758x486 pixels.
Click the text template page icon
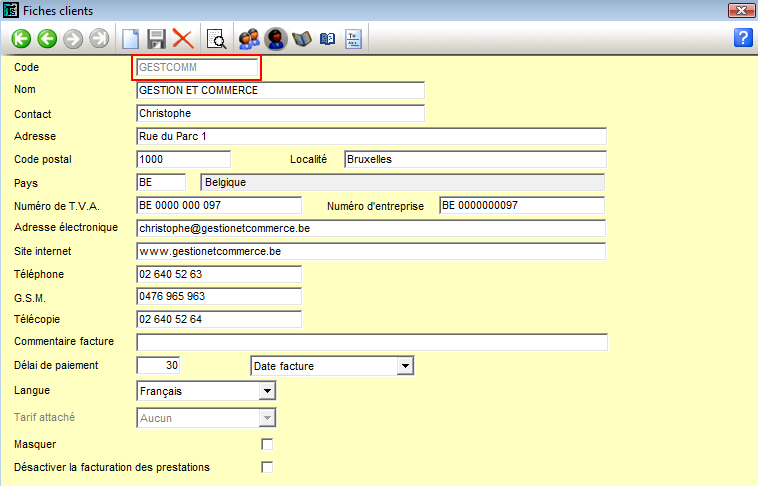353,39
